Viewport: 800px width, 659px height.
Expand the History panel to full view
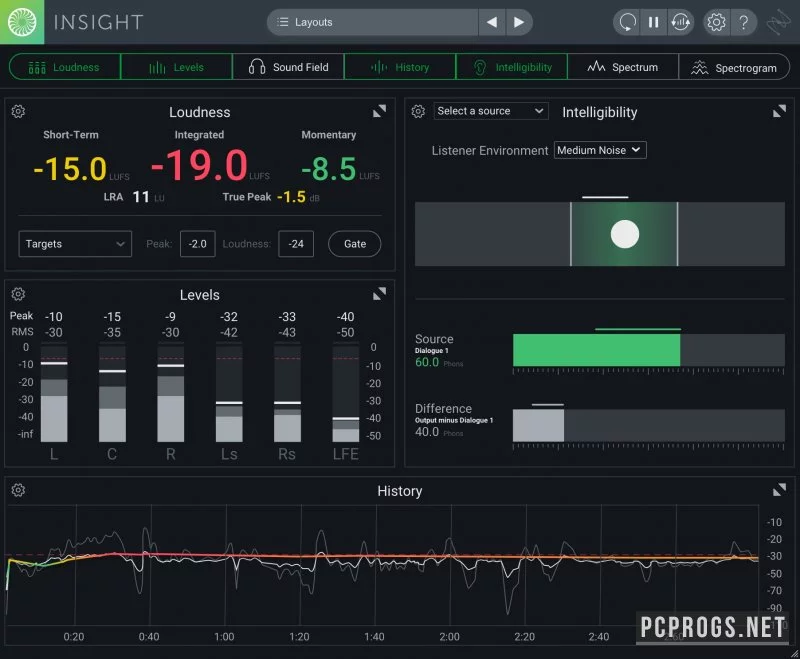pos(779,490)
